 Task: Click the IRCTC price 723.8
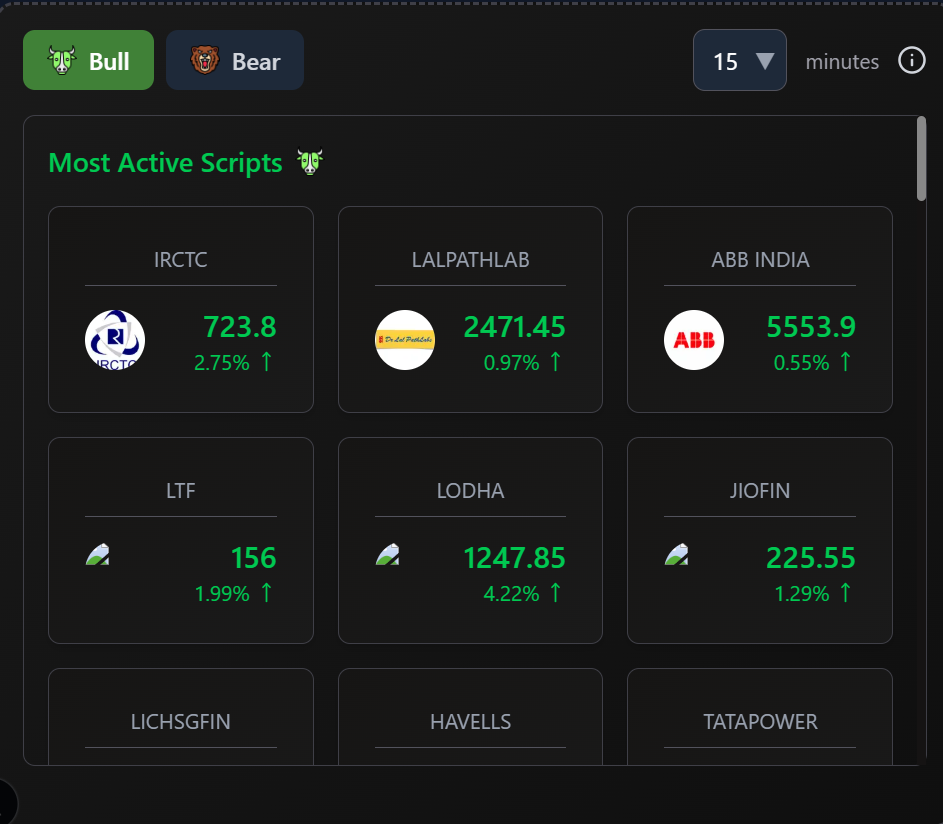(240, 327)
